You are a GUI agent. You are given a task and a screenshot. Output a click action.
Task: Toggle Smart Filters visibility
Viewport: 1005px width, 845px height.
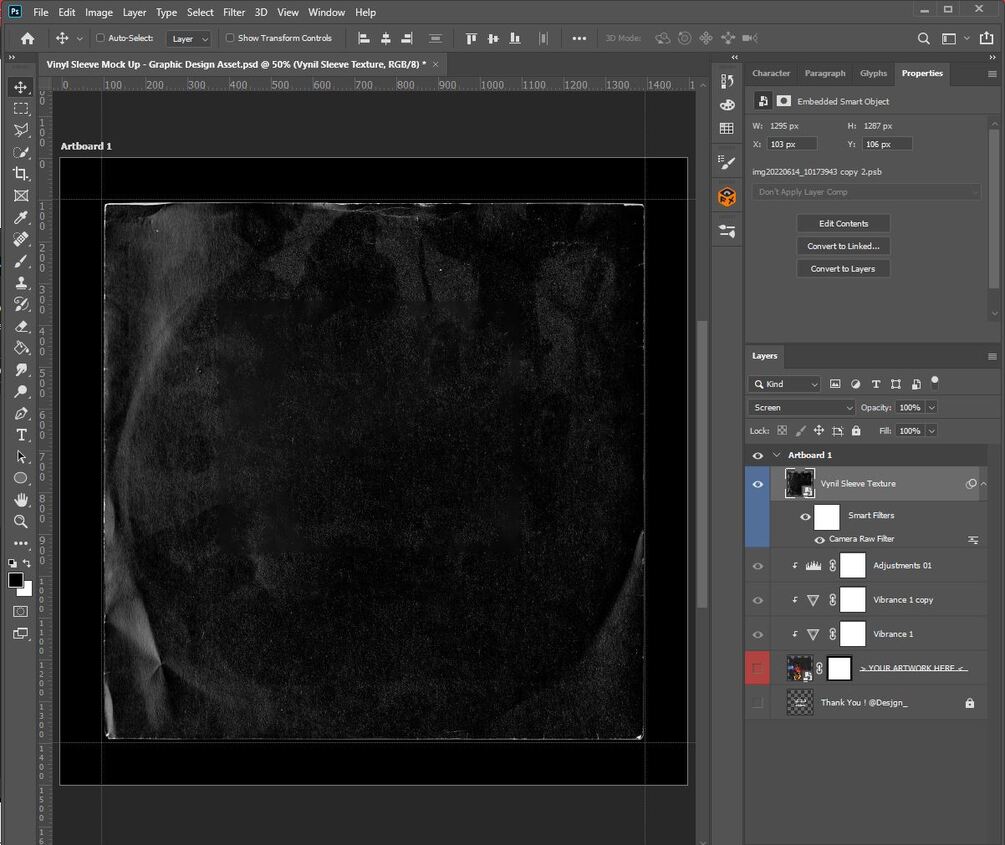click(x=805, y=517)
